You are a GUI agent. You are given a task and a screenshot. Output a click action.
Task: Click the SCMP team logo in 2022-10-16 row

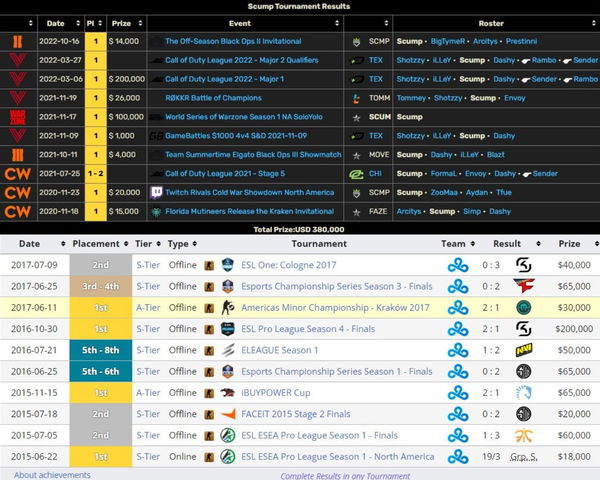[x=356, y=42]
